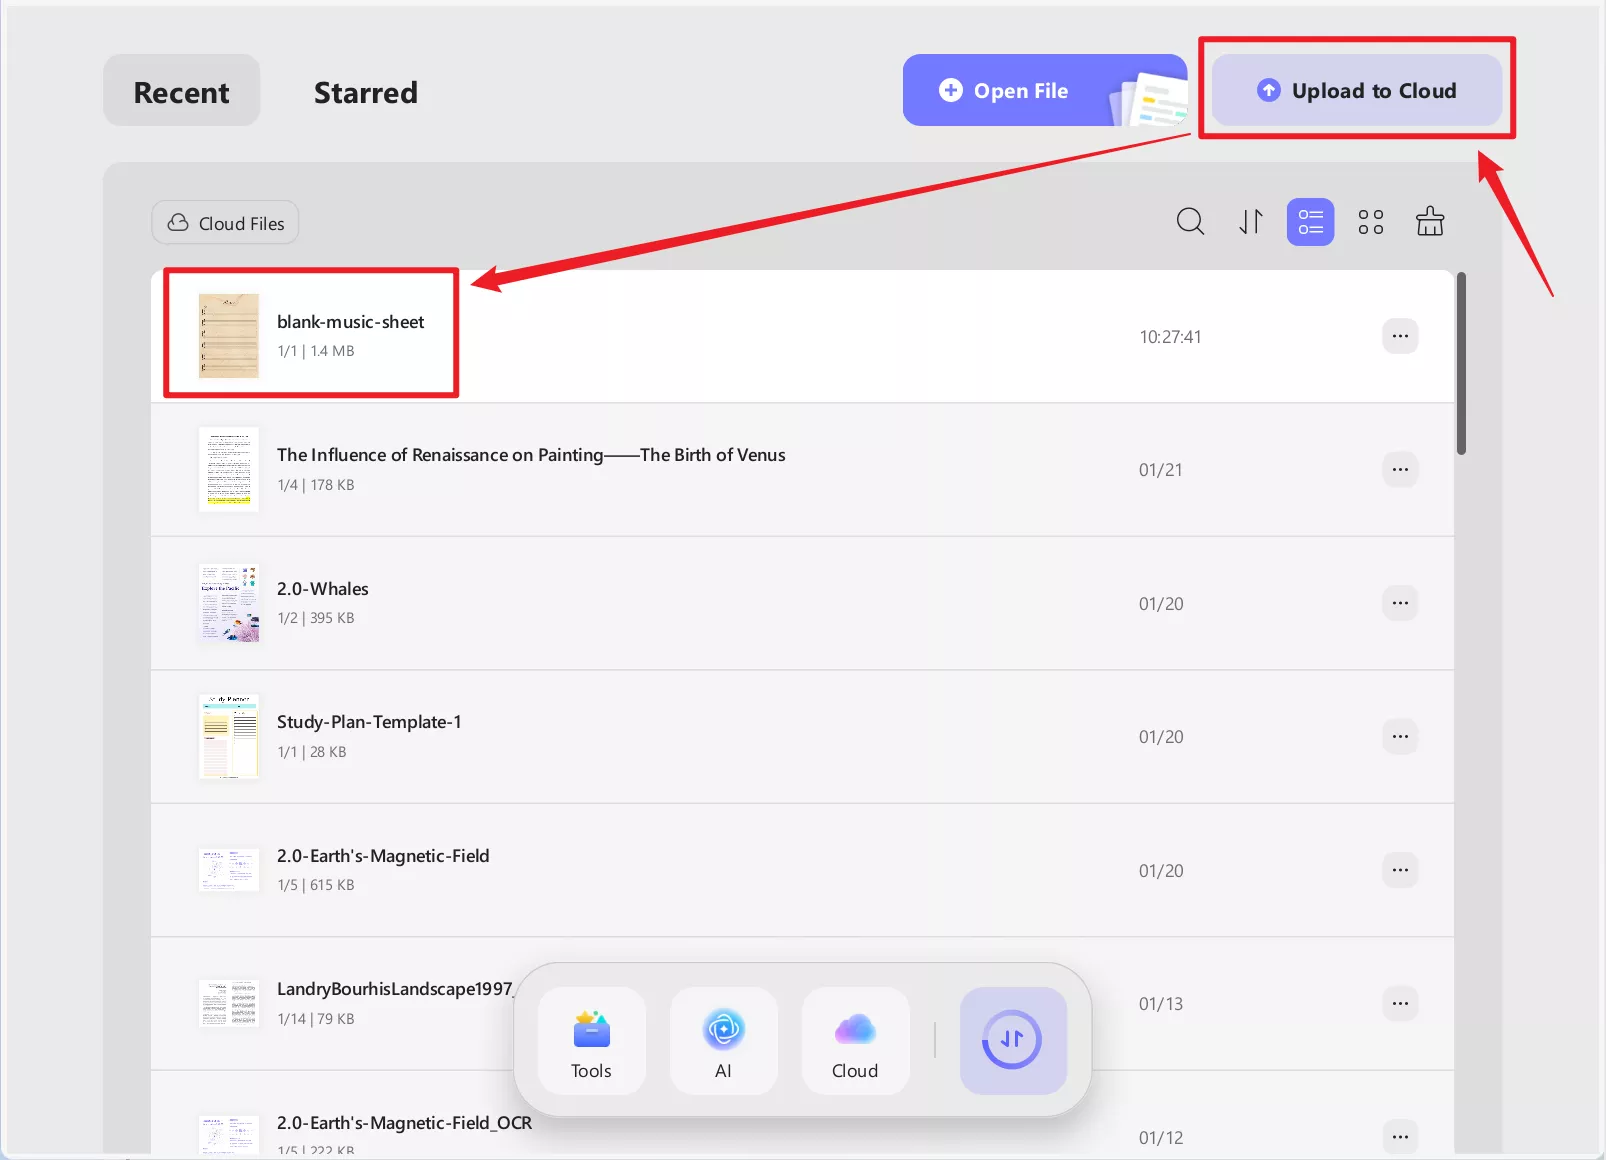This screenshot has width=1606, height=1160.
Task: Open the search icon above the file list
Action: coord(1190,221)
